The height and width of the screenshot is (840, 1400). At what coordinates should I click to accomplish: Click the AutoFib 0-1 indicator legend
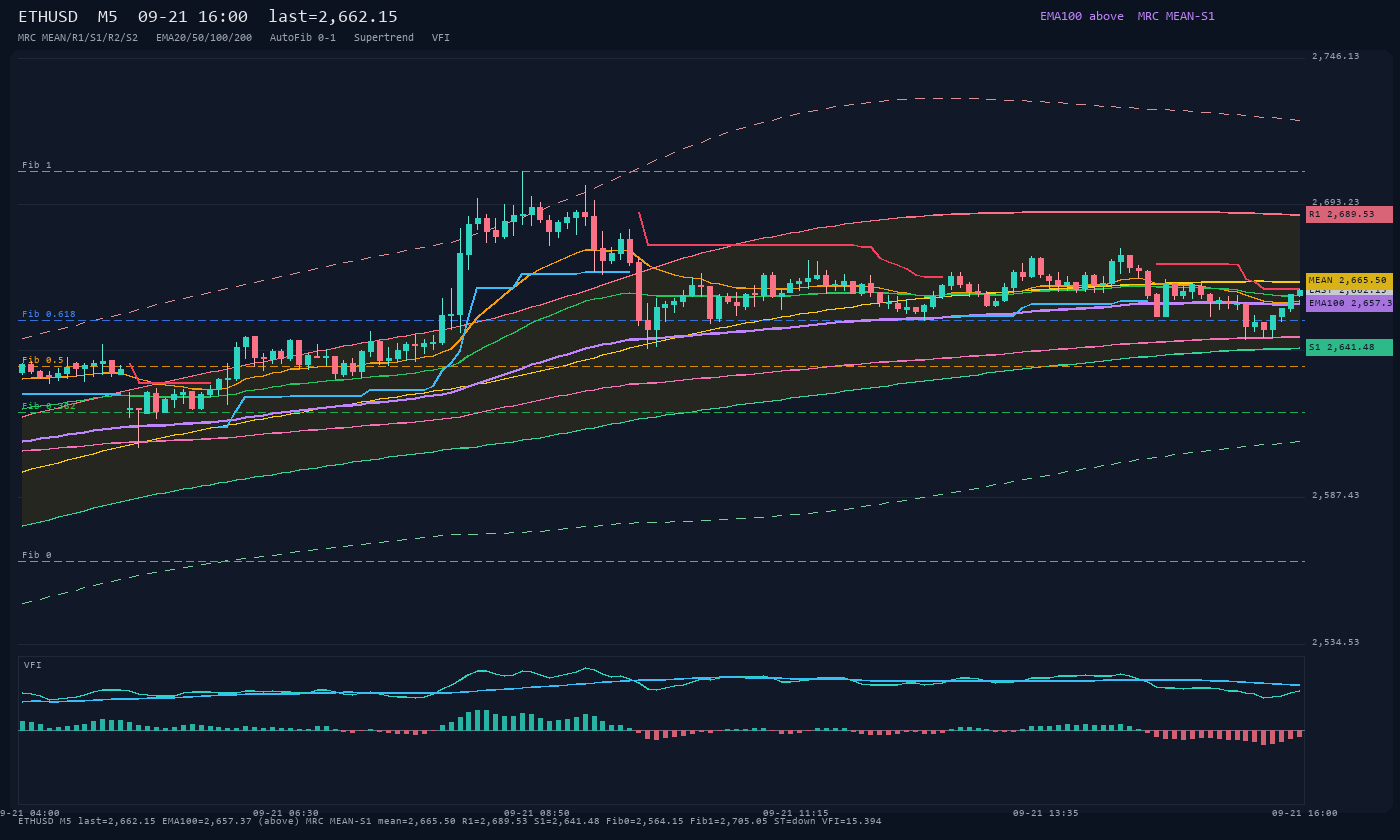[303, 37]
